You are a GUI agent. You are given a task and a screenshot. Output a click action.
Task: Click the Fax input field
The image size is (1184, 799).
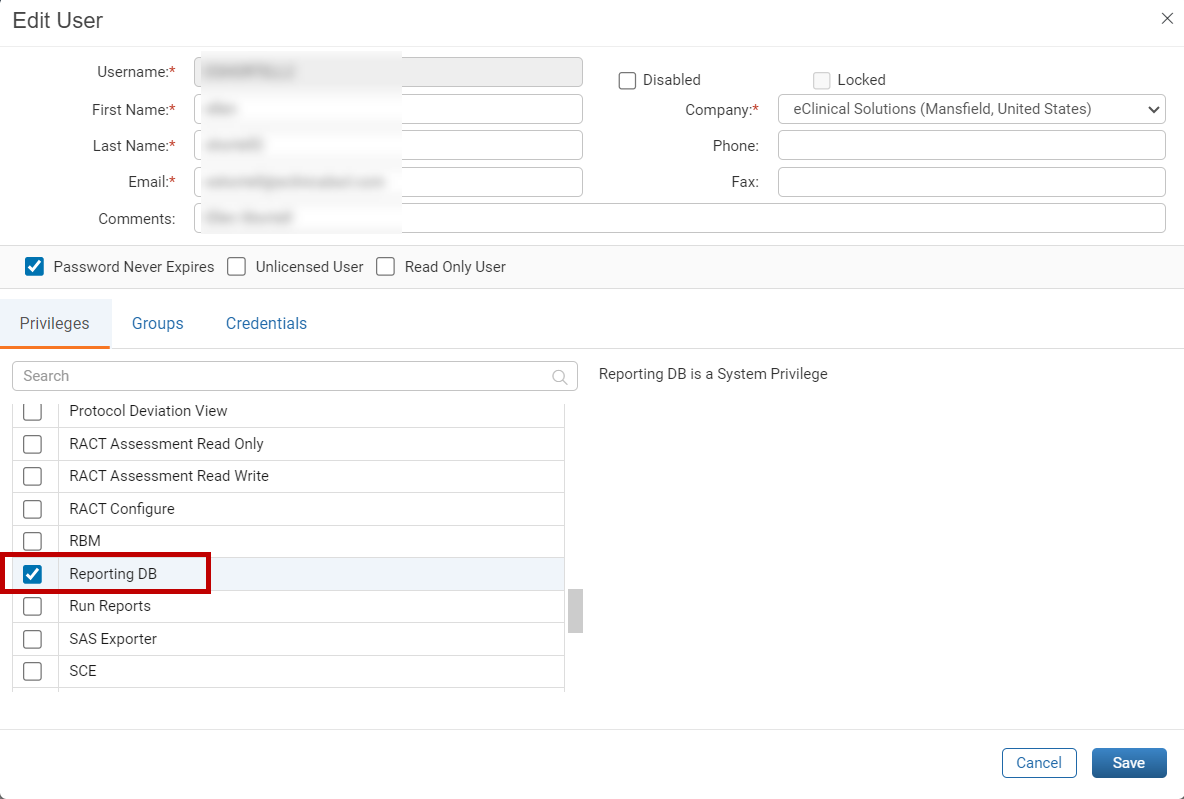[x=972, y=182]
